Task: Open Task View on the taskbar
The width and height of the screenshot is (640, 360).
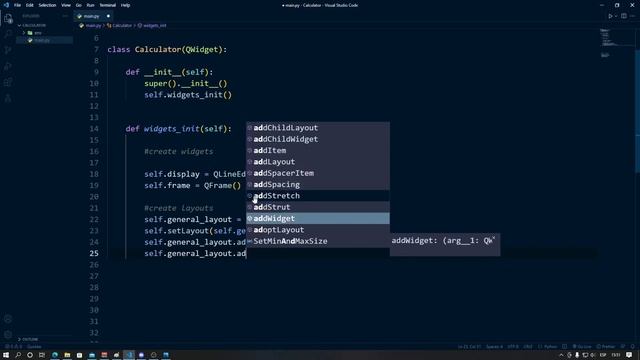Action: [x=42, y=355]
